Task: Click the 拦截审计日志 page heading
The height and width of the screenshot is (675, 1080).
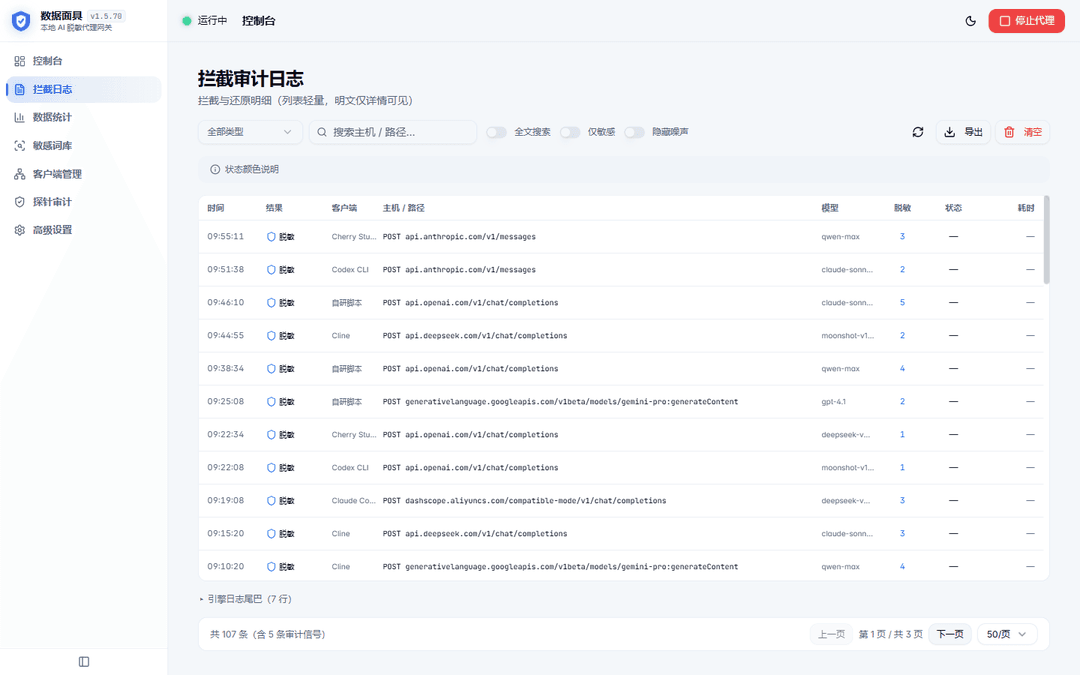Action: [x=251, y=79]
